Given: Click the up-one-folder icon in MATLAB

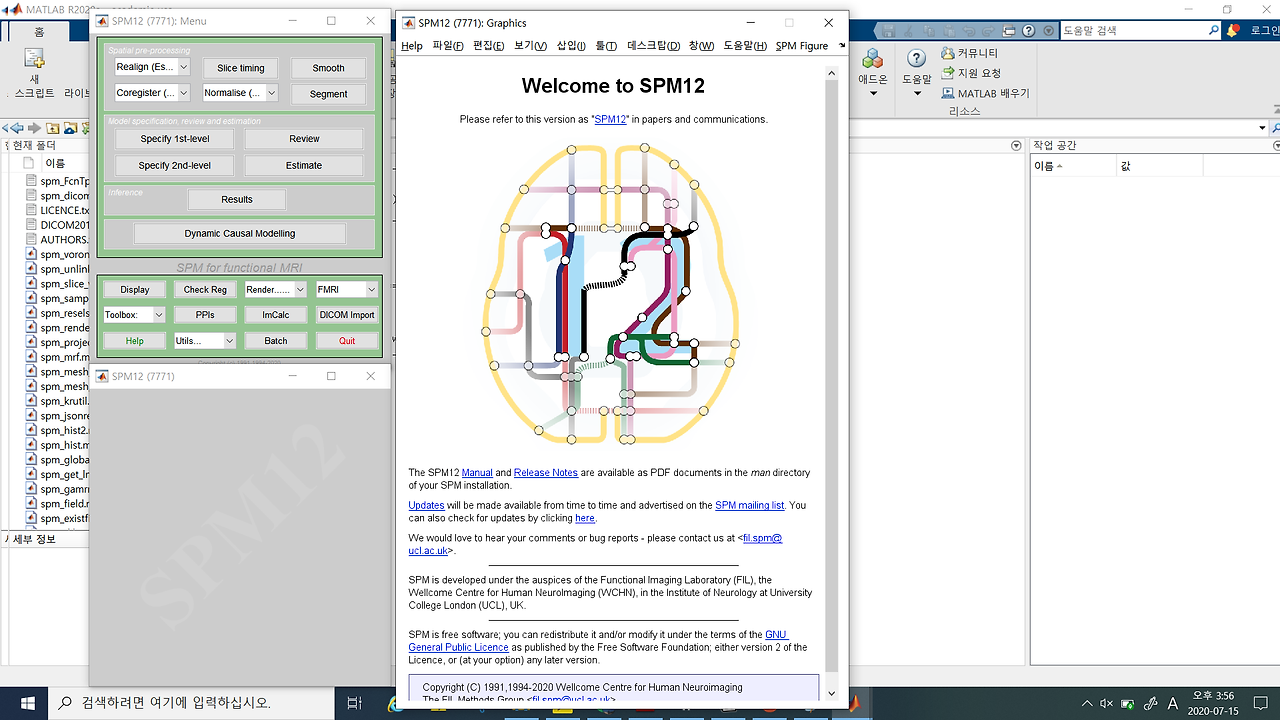Looking at the screenshot, I should tap(53, 128).
